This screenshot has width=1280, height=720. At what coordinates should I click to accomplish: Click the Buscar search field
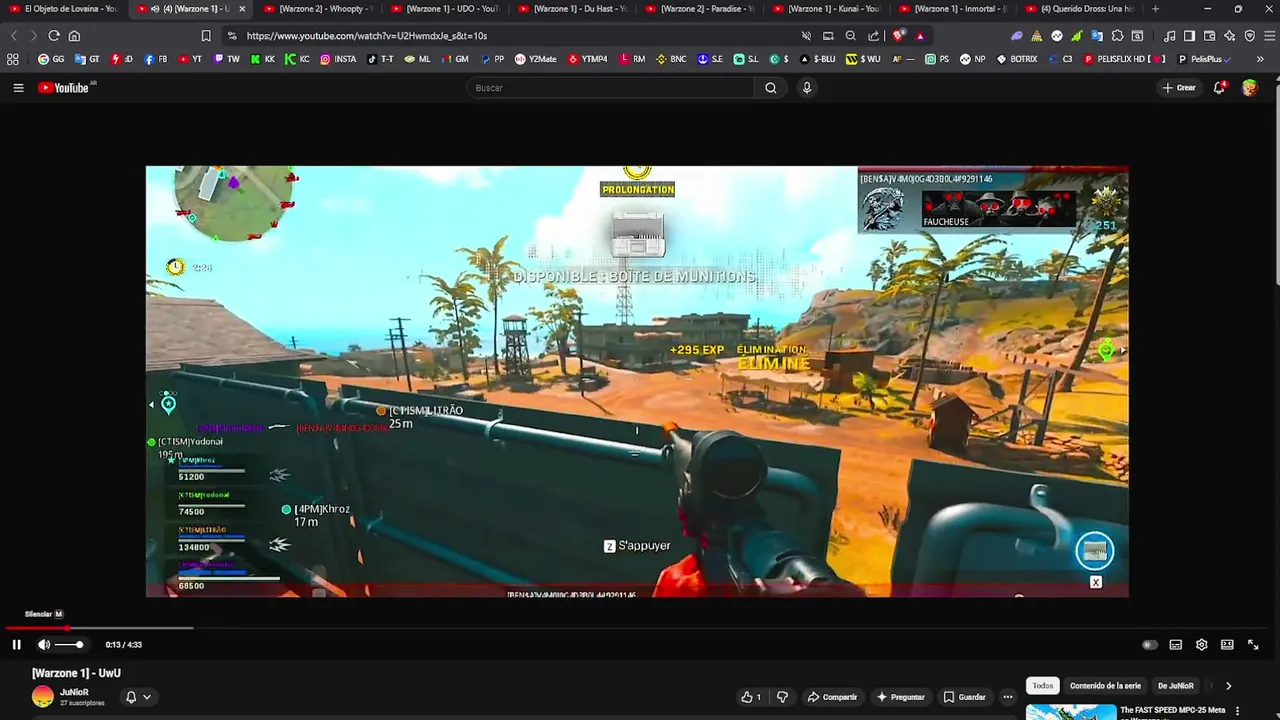pos(610,88)
